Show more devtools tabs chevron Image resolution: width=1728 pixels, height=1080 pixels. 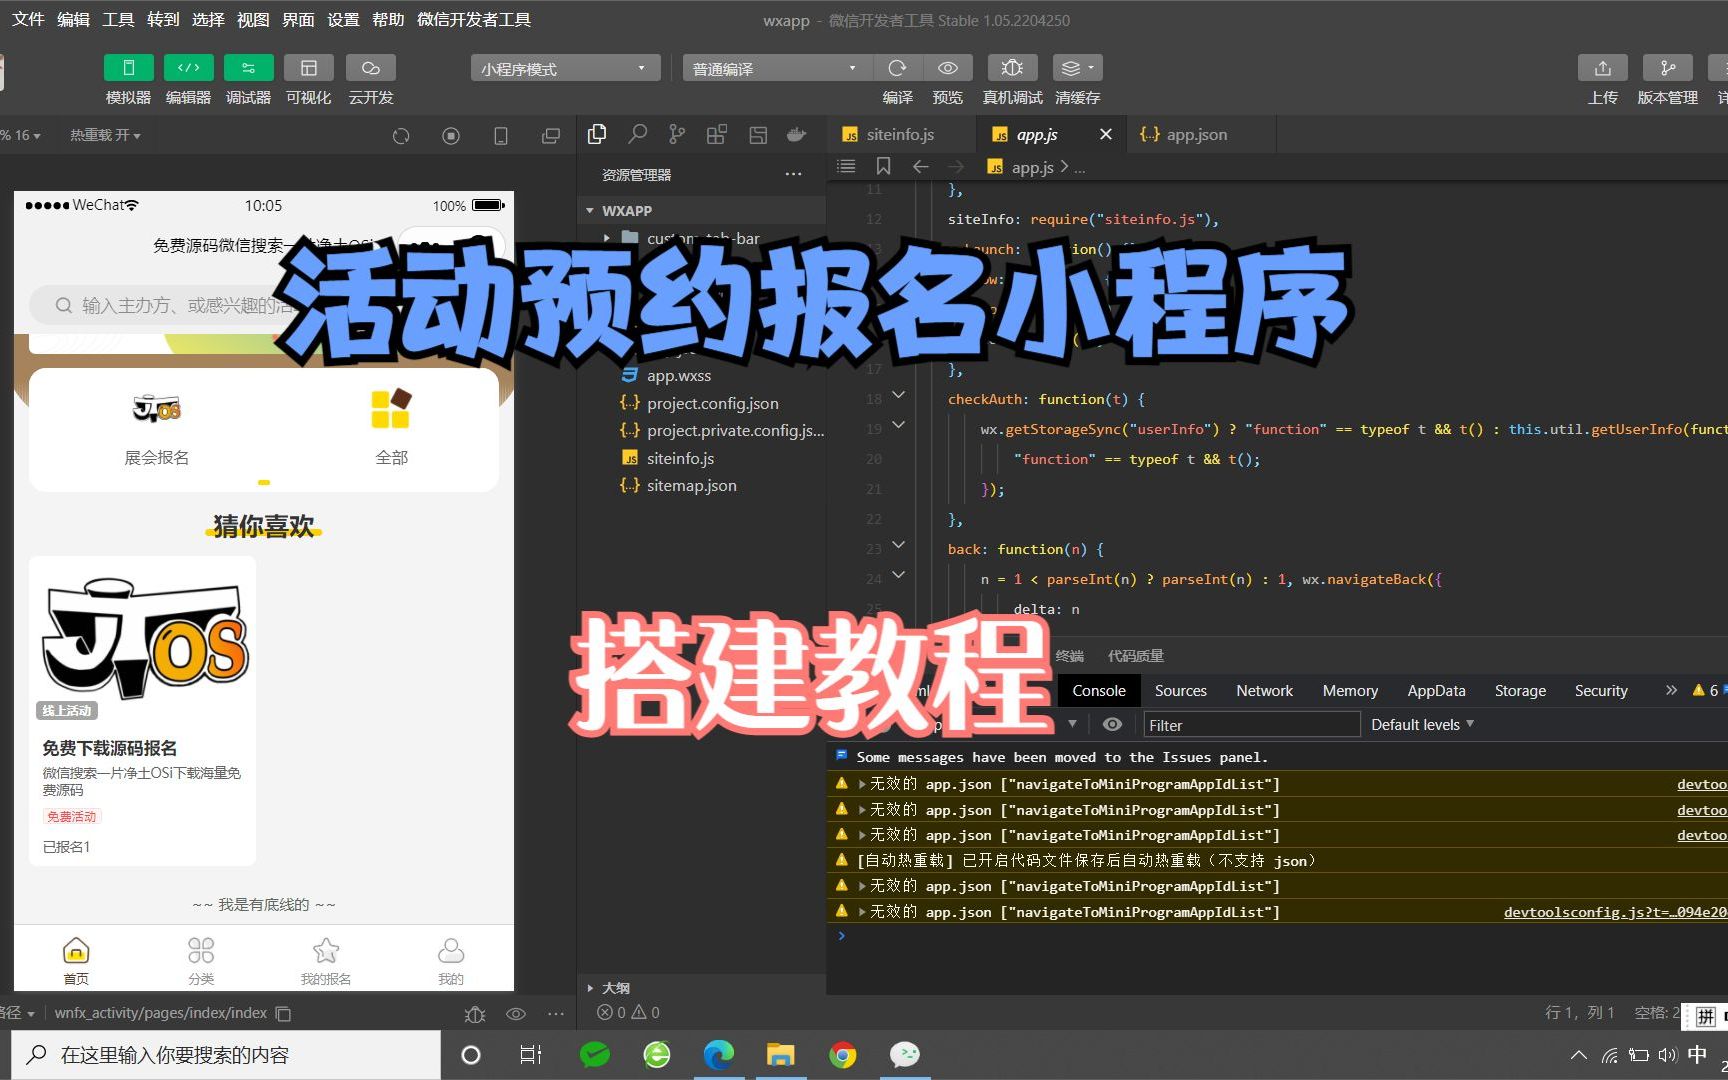(x=1671, y=690)
